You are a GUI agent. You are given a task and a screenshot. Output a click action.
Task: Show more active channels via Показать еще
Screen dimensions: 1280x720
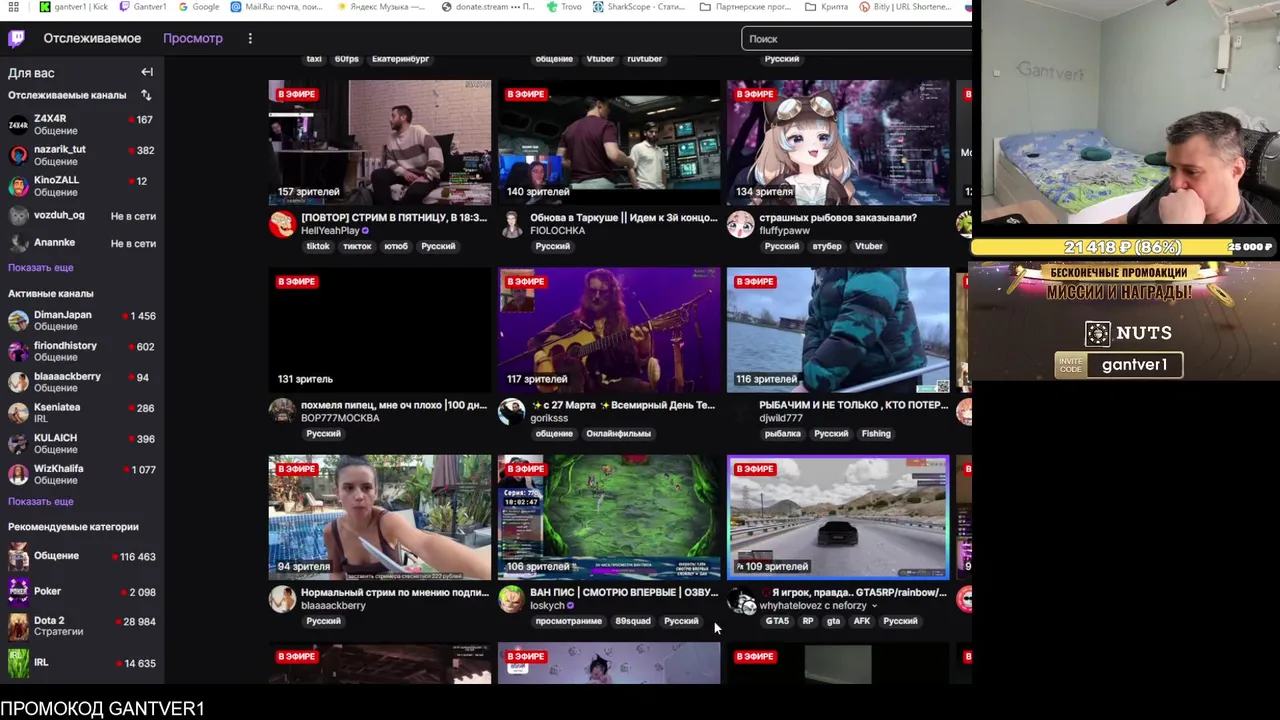click(x=41, y=502)
